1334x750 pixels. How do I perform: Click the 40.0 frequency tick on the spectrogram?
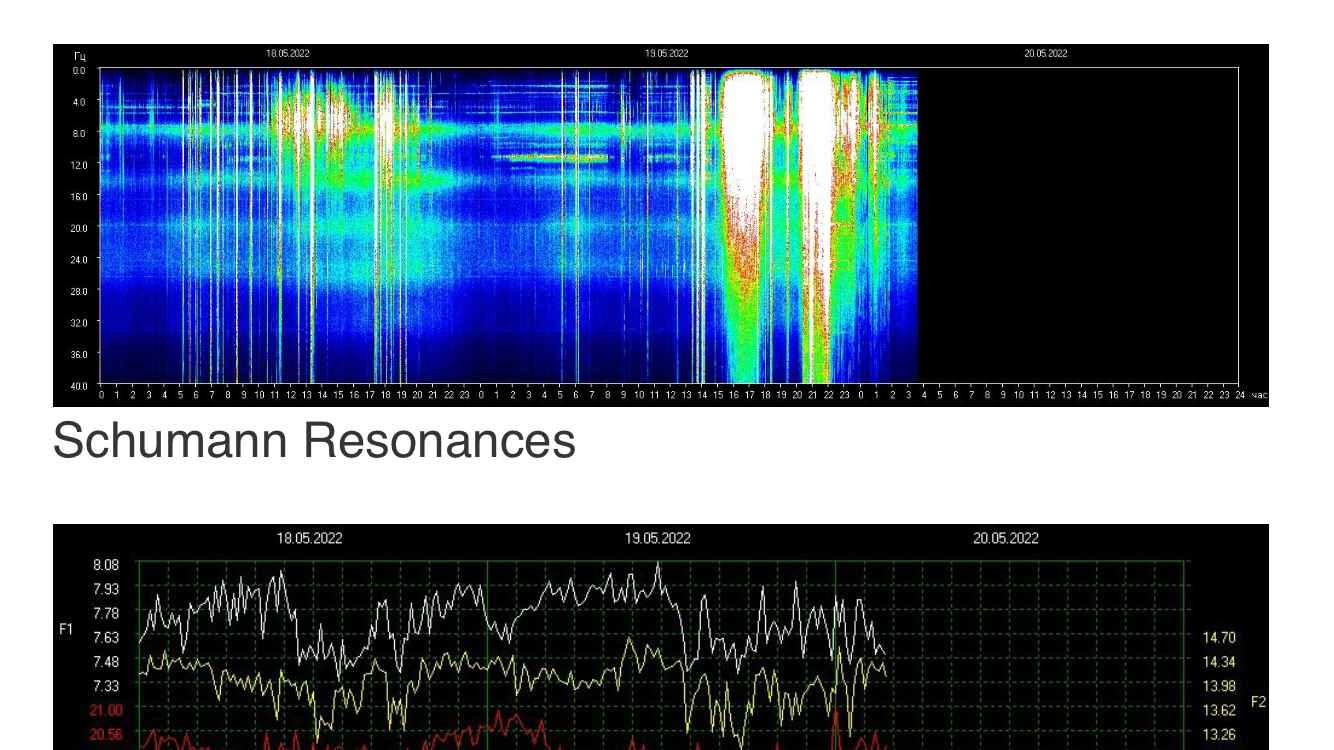click(79, 386)
